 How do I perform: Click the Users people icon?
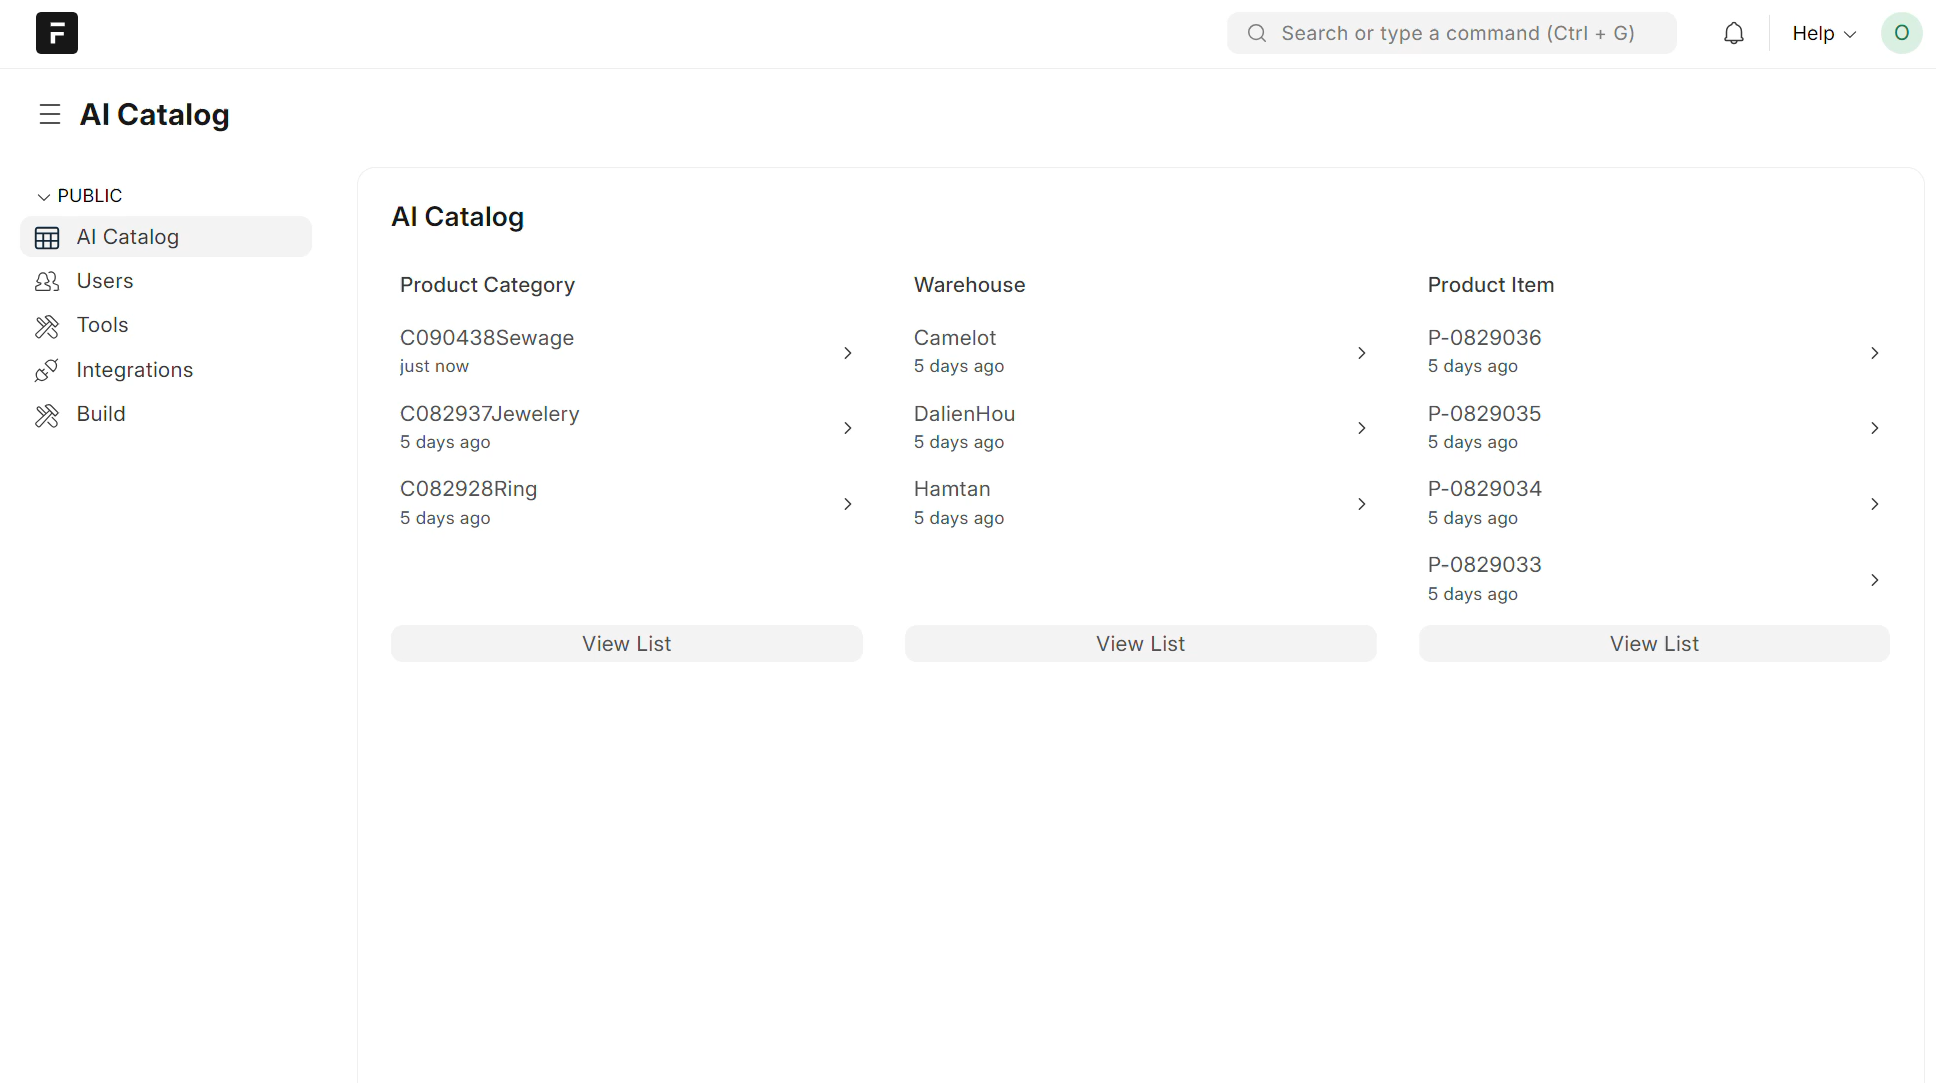coord(47,282)
